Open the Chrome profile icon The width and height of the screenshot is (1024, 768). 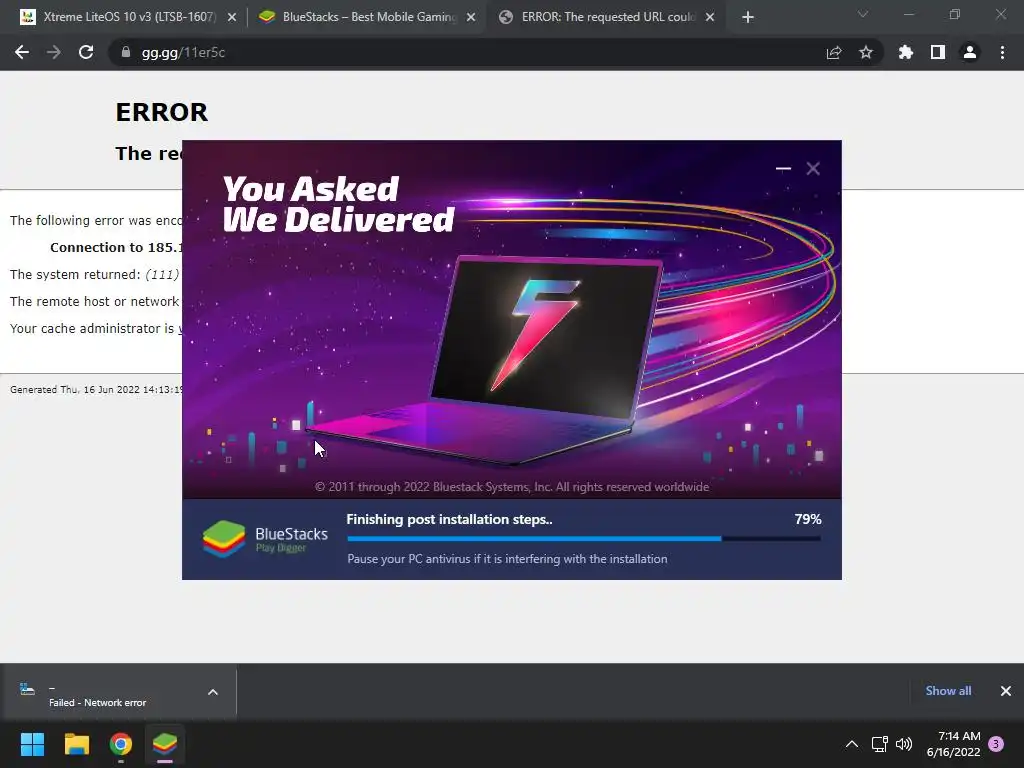970,52
